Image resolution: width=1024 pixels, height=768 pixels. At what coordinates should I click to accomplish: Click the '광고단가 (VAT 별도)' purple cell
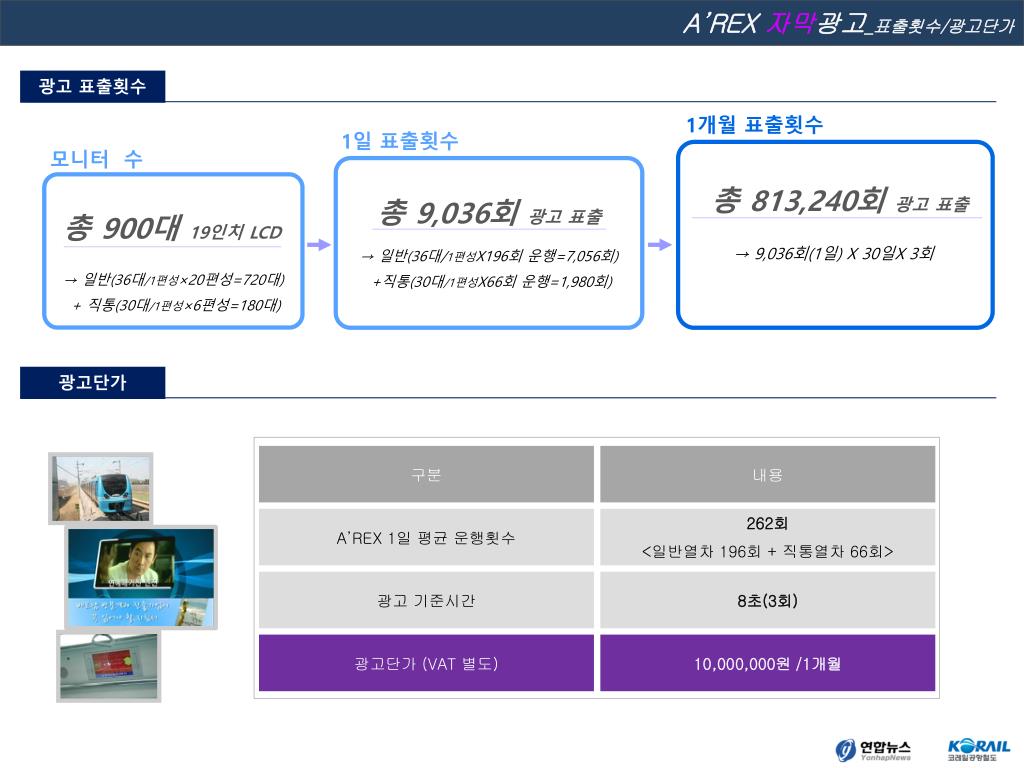pyautogui.click(x=426, y=663)
